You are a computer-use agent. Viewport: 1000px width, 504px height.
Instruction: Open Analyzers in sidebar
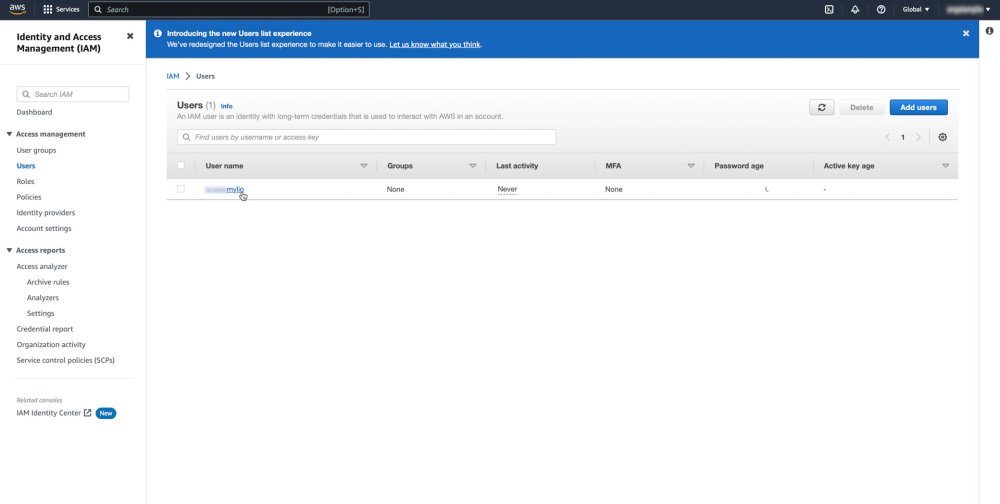click(43, 298)
